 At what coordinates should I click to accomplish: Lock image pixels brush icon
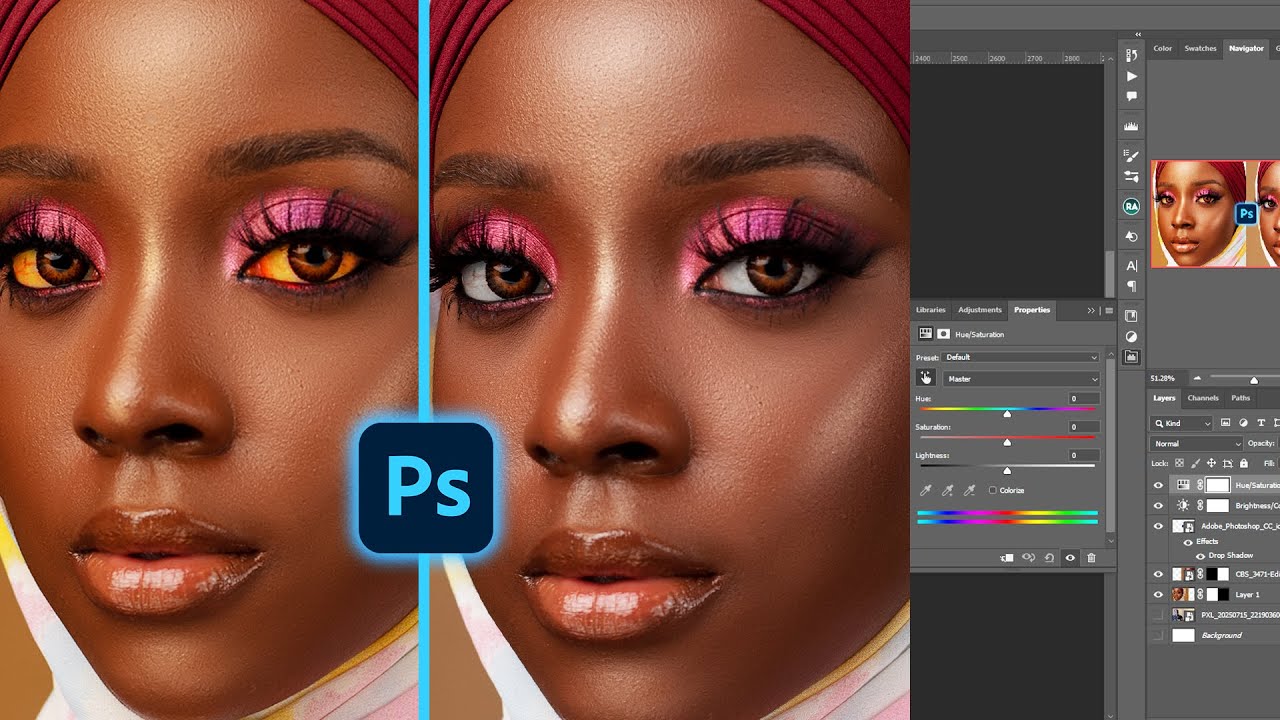point(1196,463)
